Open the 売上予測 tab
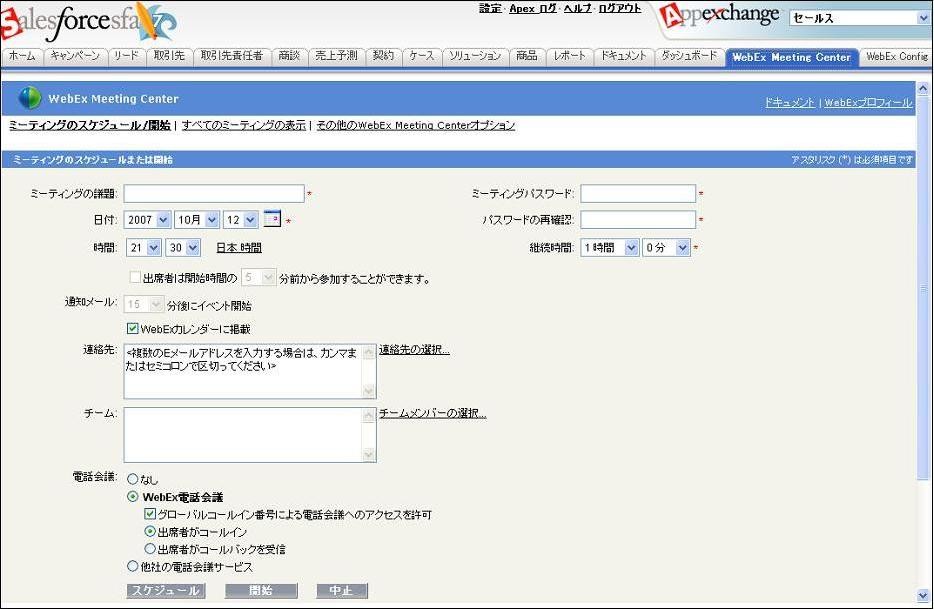The height and width of the screenshot is (609, 934). pyautogui.click(x=336, y=57)
